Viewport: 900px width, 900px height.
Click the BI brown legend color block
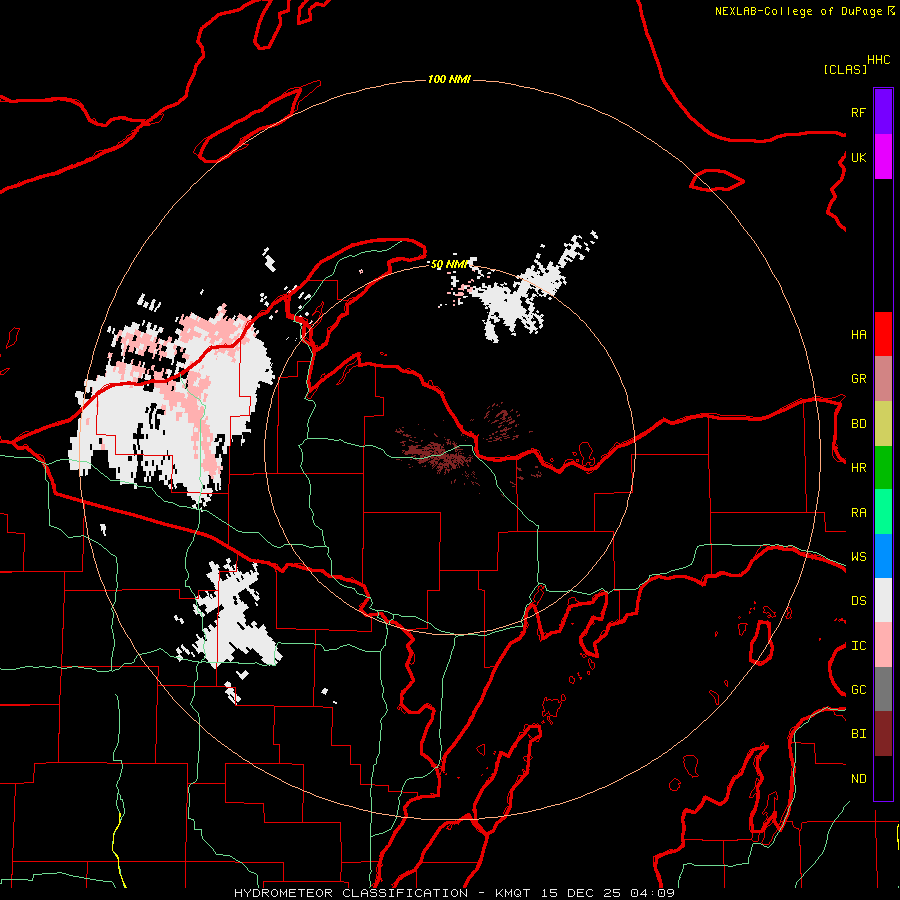point(883,734)
